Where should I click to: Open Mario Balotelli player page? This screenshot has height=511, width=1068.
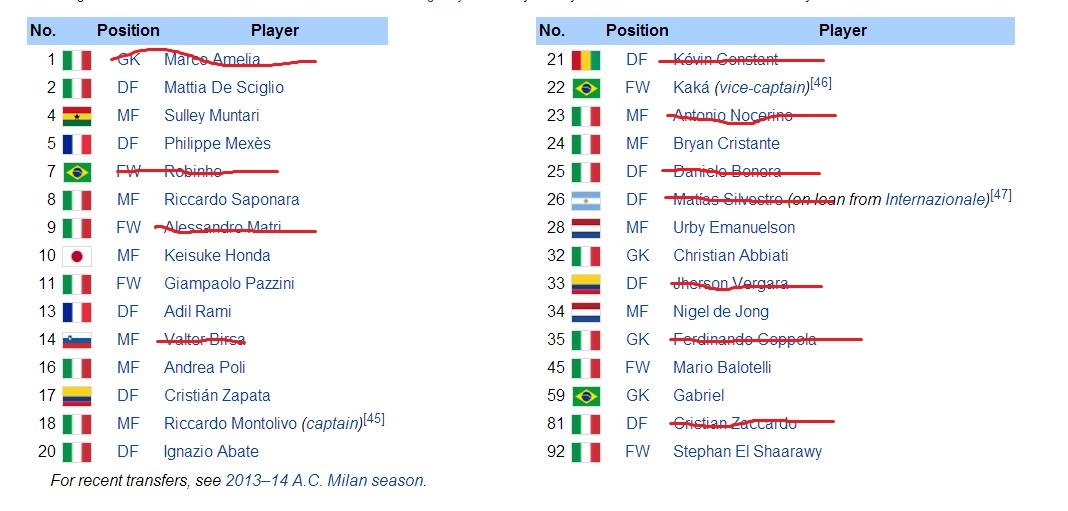[x=722, y=368]
